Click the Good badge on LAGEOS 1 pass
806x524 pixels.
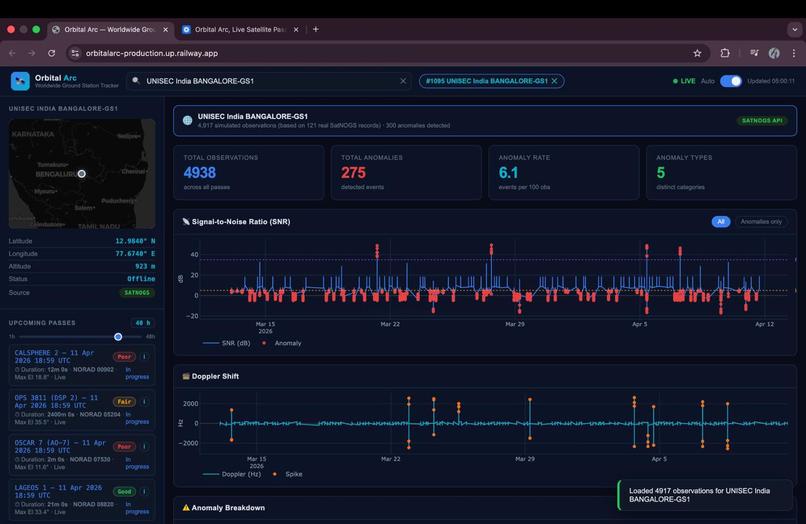pyautogui.click(x=124, y=492)
